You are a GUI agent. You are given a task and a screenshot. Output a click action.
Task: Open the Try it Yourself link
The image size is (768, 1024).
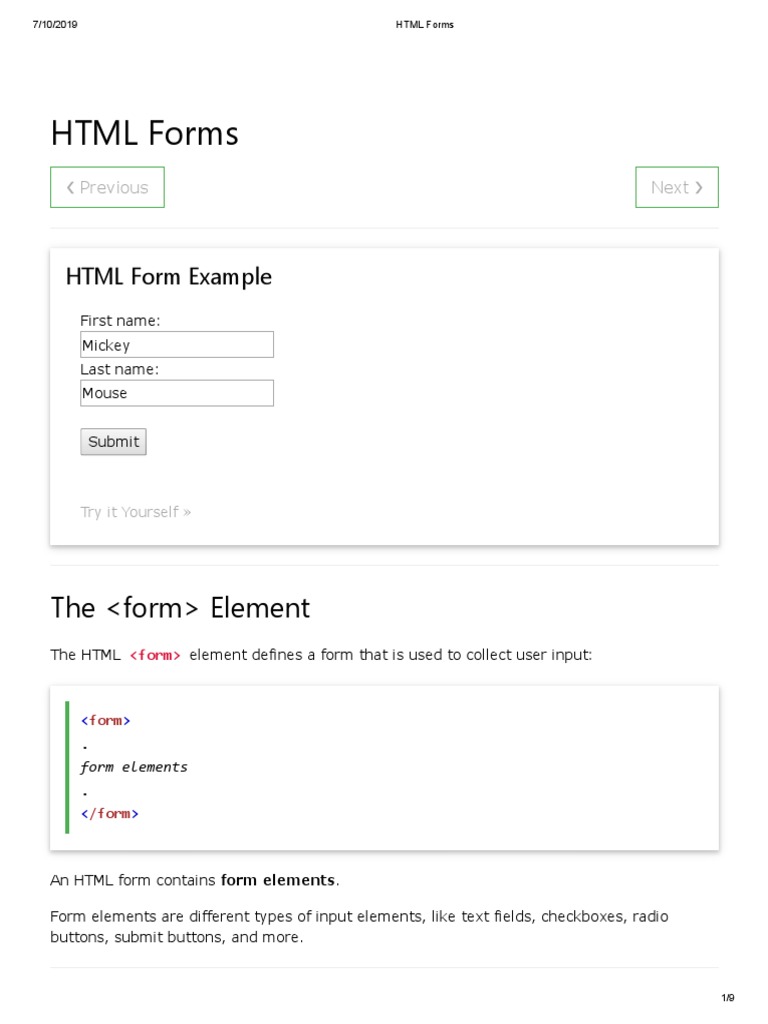point(135,512)
